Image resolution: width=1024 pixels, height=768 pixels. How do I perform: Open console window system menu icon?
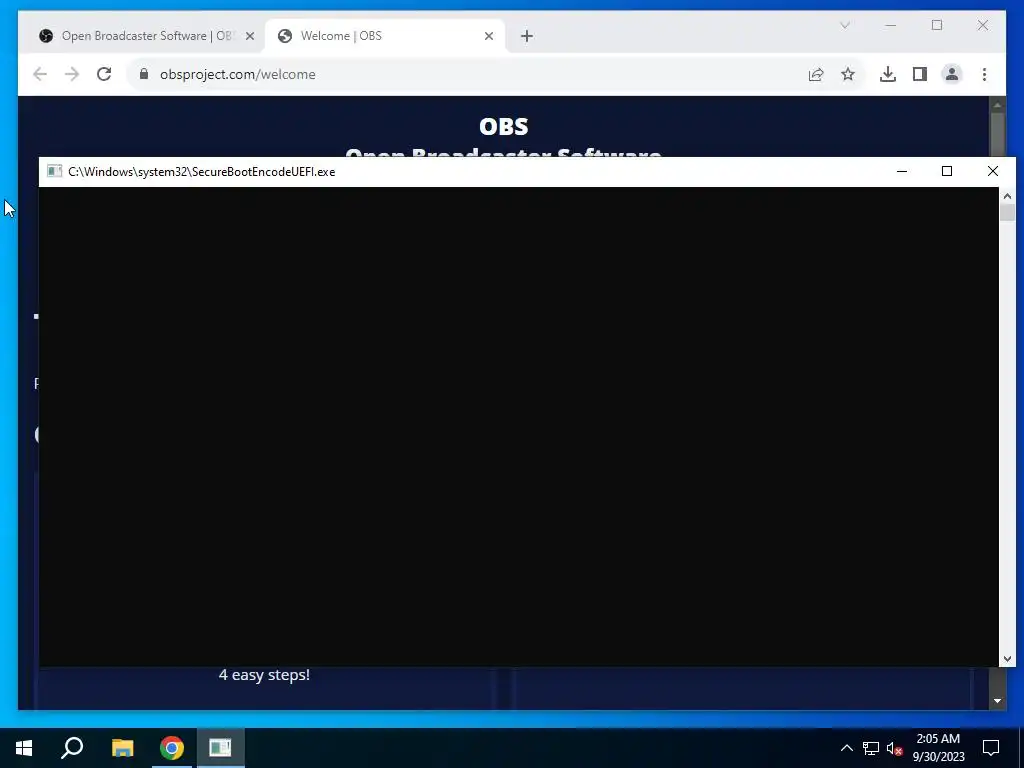click(54, 171)
